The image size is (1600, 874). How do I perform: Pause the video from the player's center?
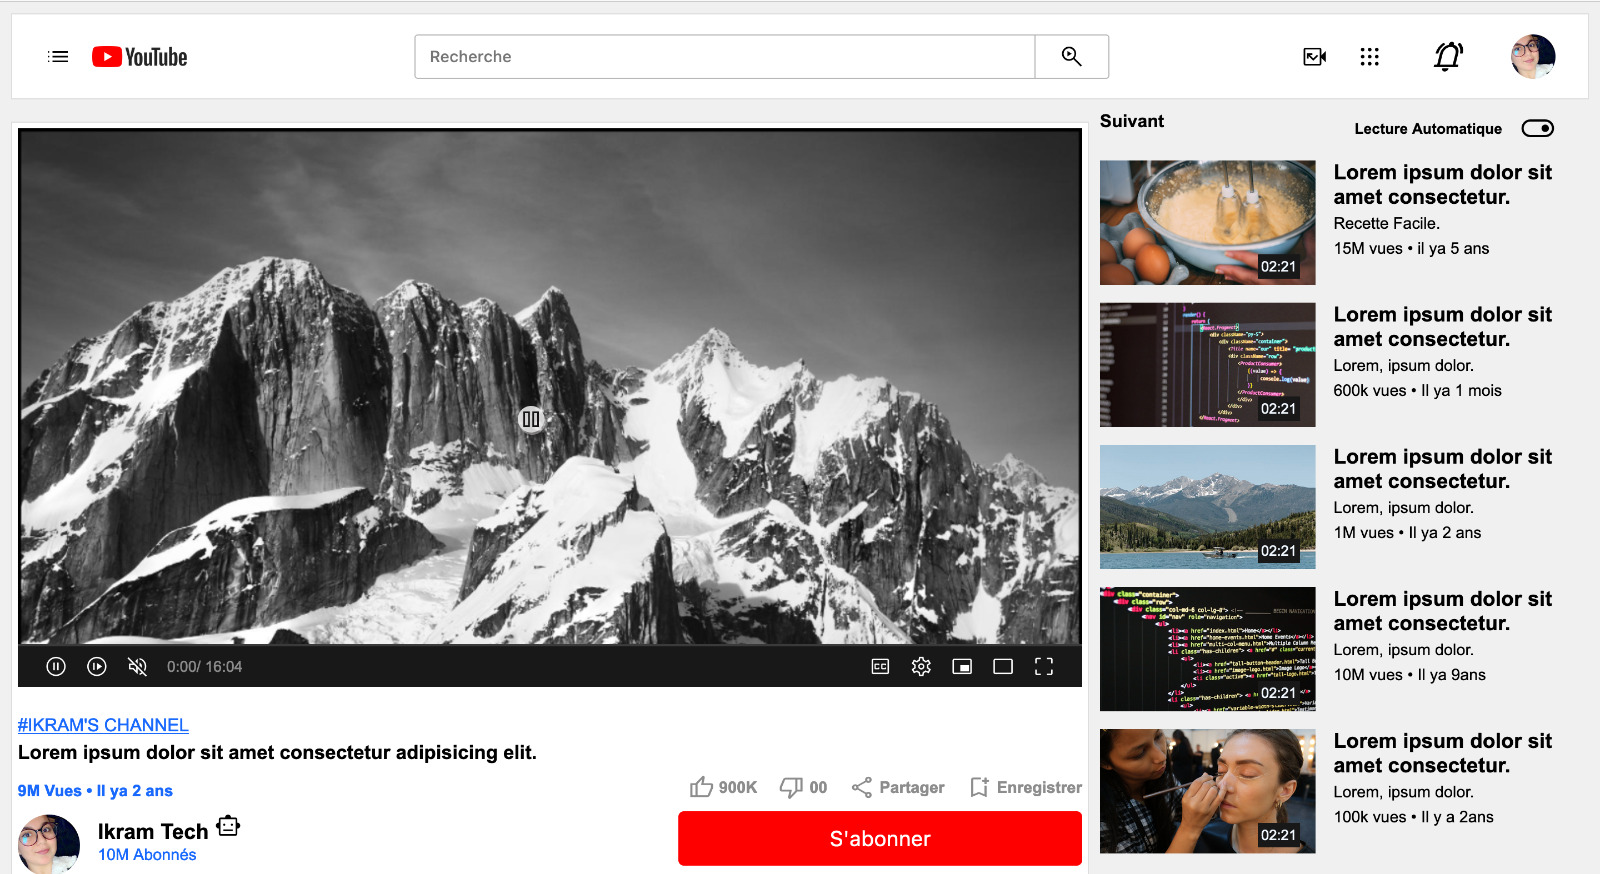pos(531,419)
